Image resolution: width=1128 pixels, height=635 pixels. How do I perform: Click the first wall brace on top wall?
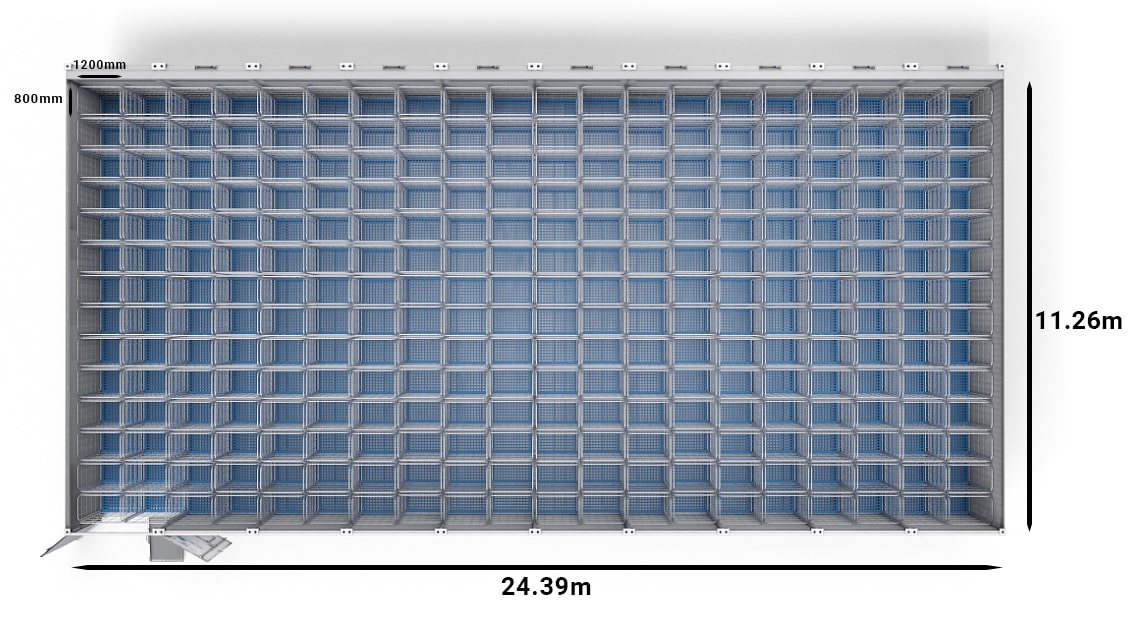click(x=205, y=67)
